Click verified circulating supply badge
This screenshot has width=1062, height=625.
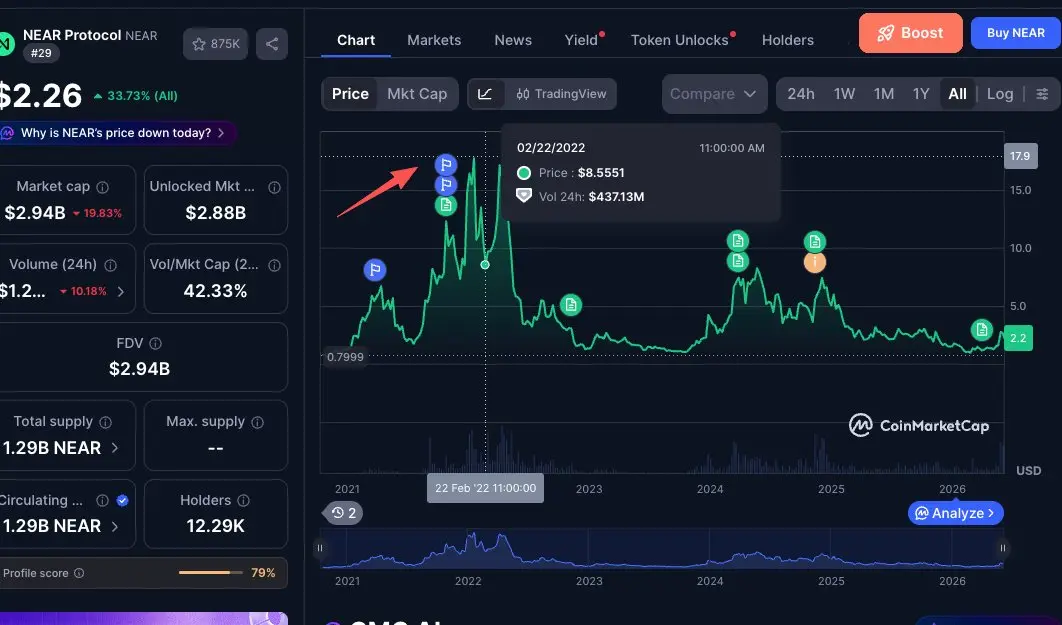tap(123, 500)
